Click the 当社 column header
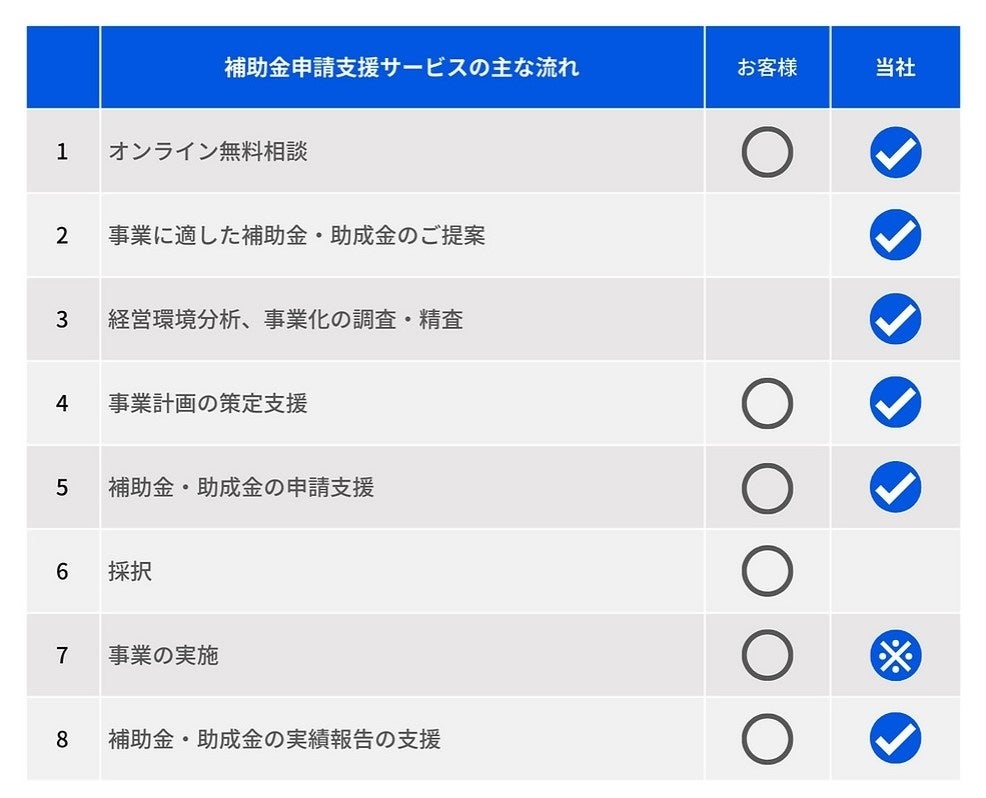 (x=895, y=68)
